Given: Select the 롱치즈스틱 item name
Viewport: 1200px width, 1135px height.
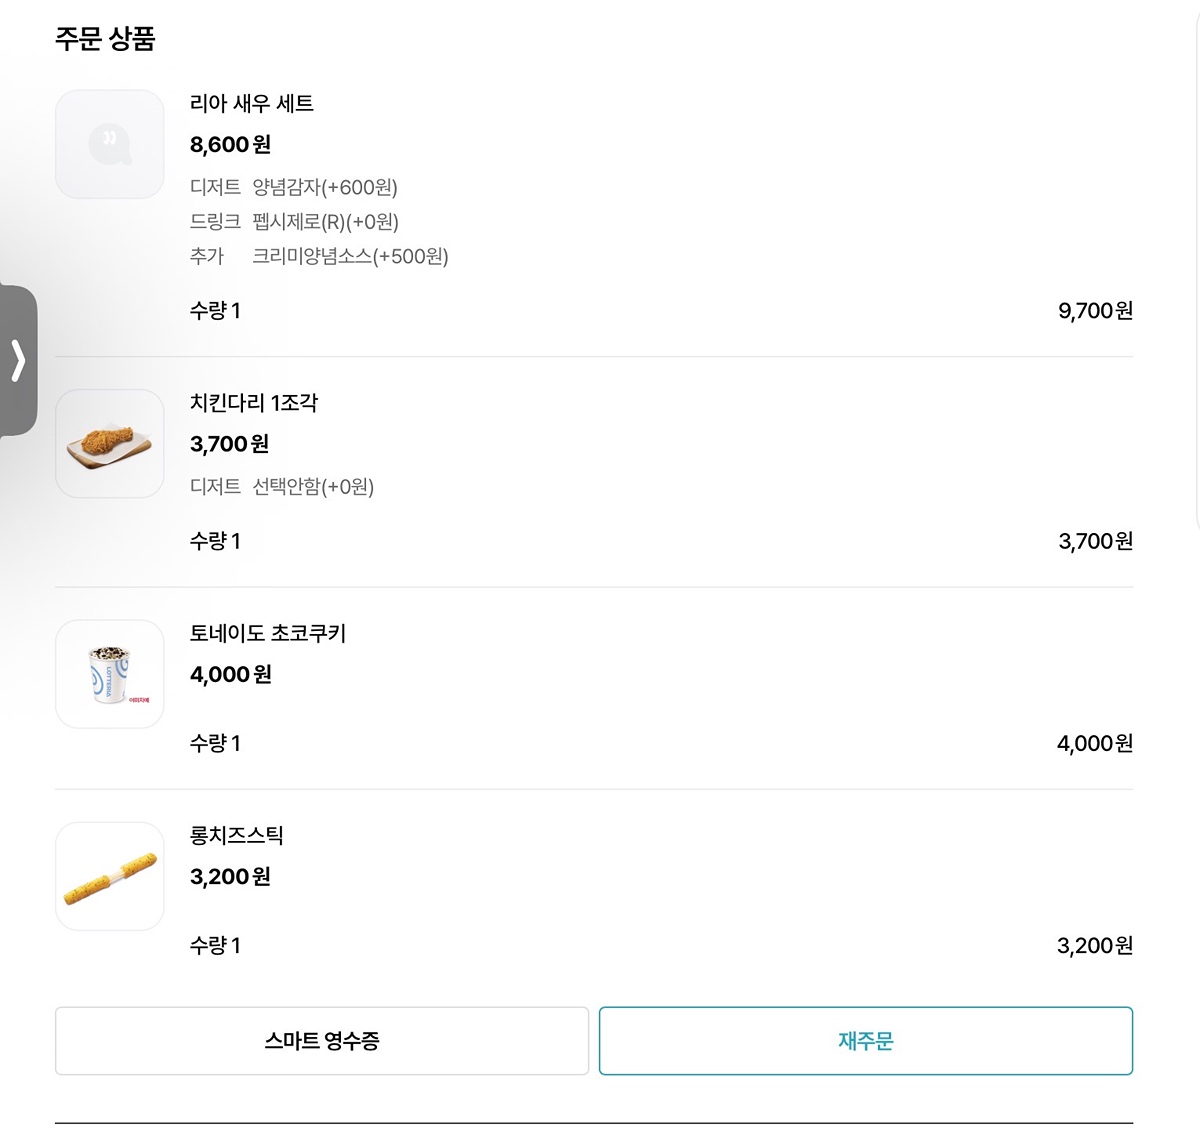Looking at the screenshot, I should 237,835.
